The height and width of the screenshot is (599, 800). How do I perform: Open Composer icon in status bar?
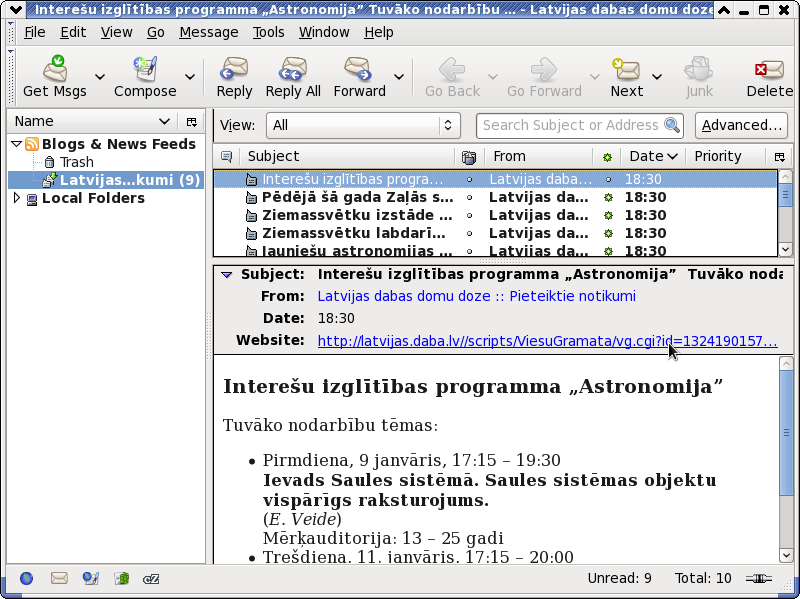coord(90,578)
